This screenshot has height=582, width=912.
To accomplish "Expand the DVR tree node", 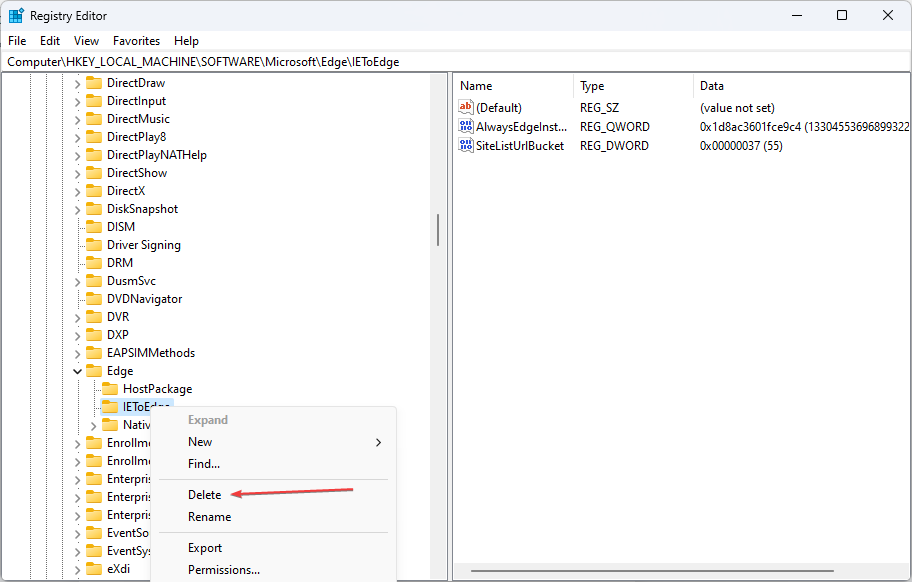I will point(77,318).
